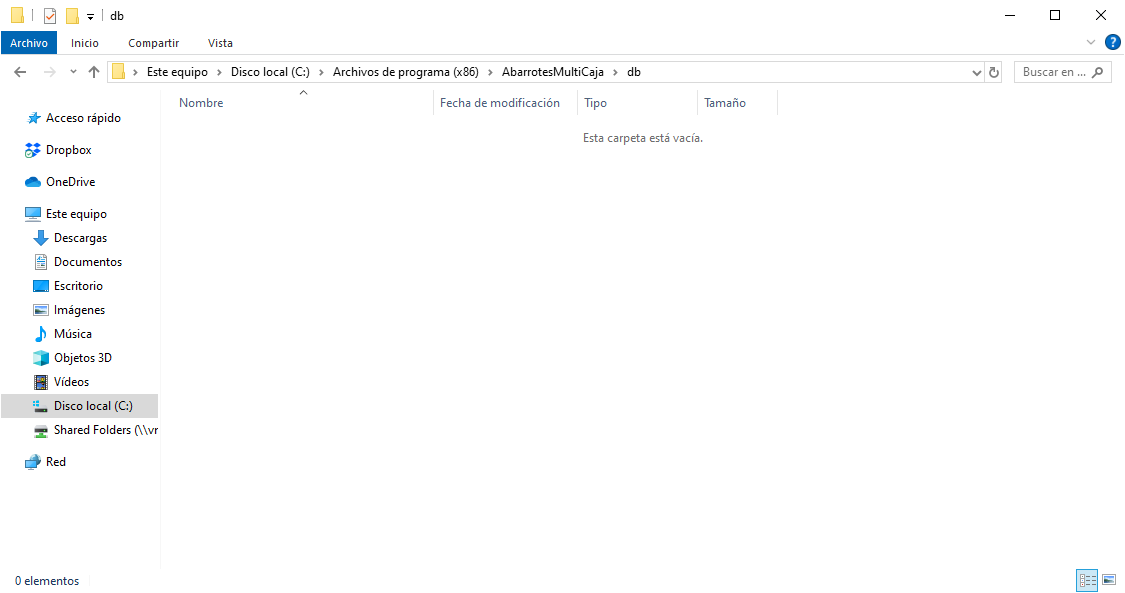
Task: Click the back navigation arrow
Action: click(x=20, y=71)
